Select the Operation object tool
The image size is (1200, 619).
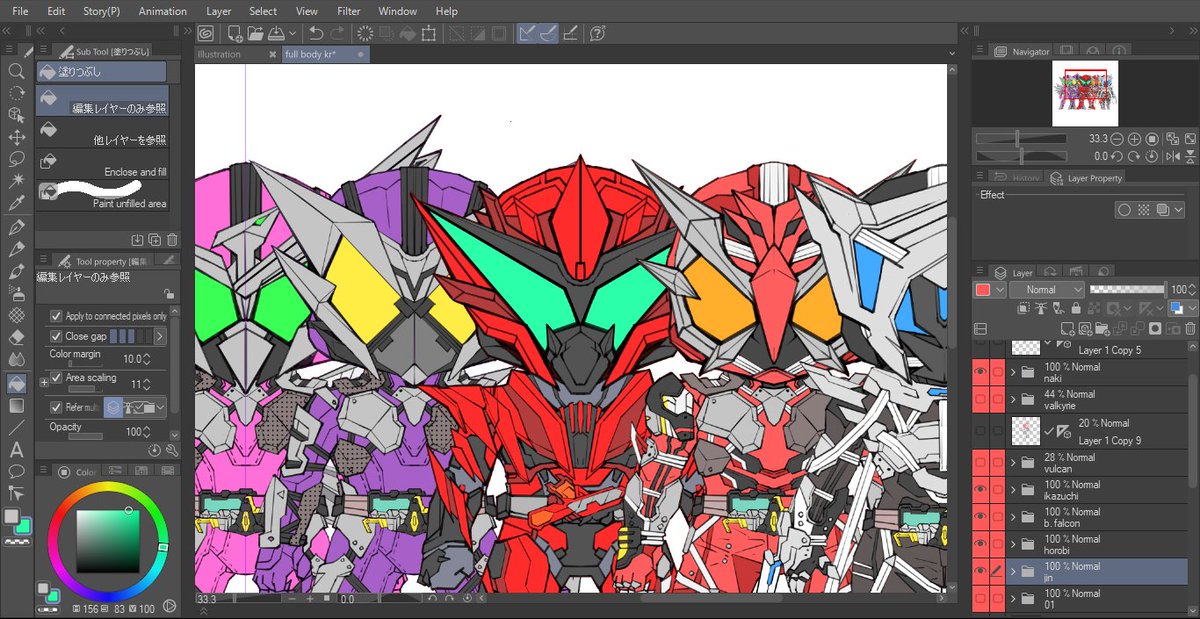click(17, 115)
